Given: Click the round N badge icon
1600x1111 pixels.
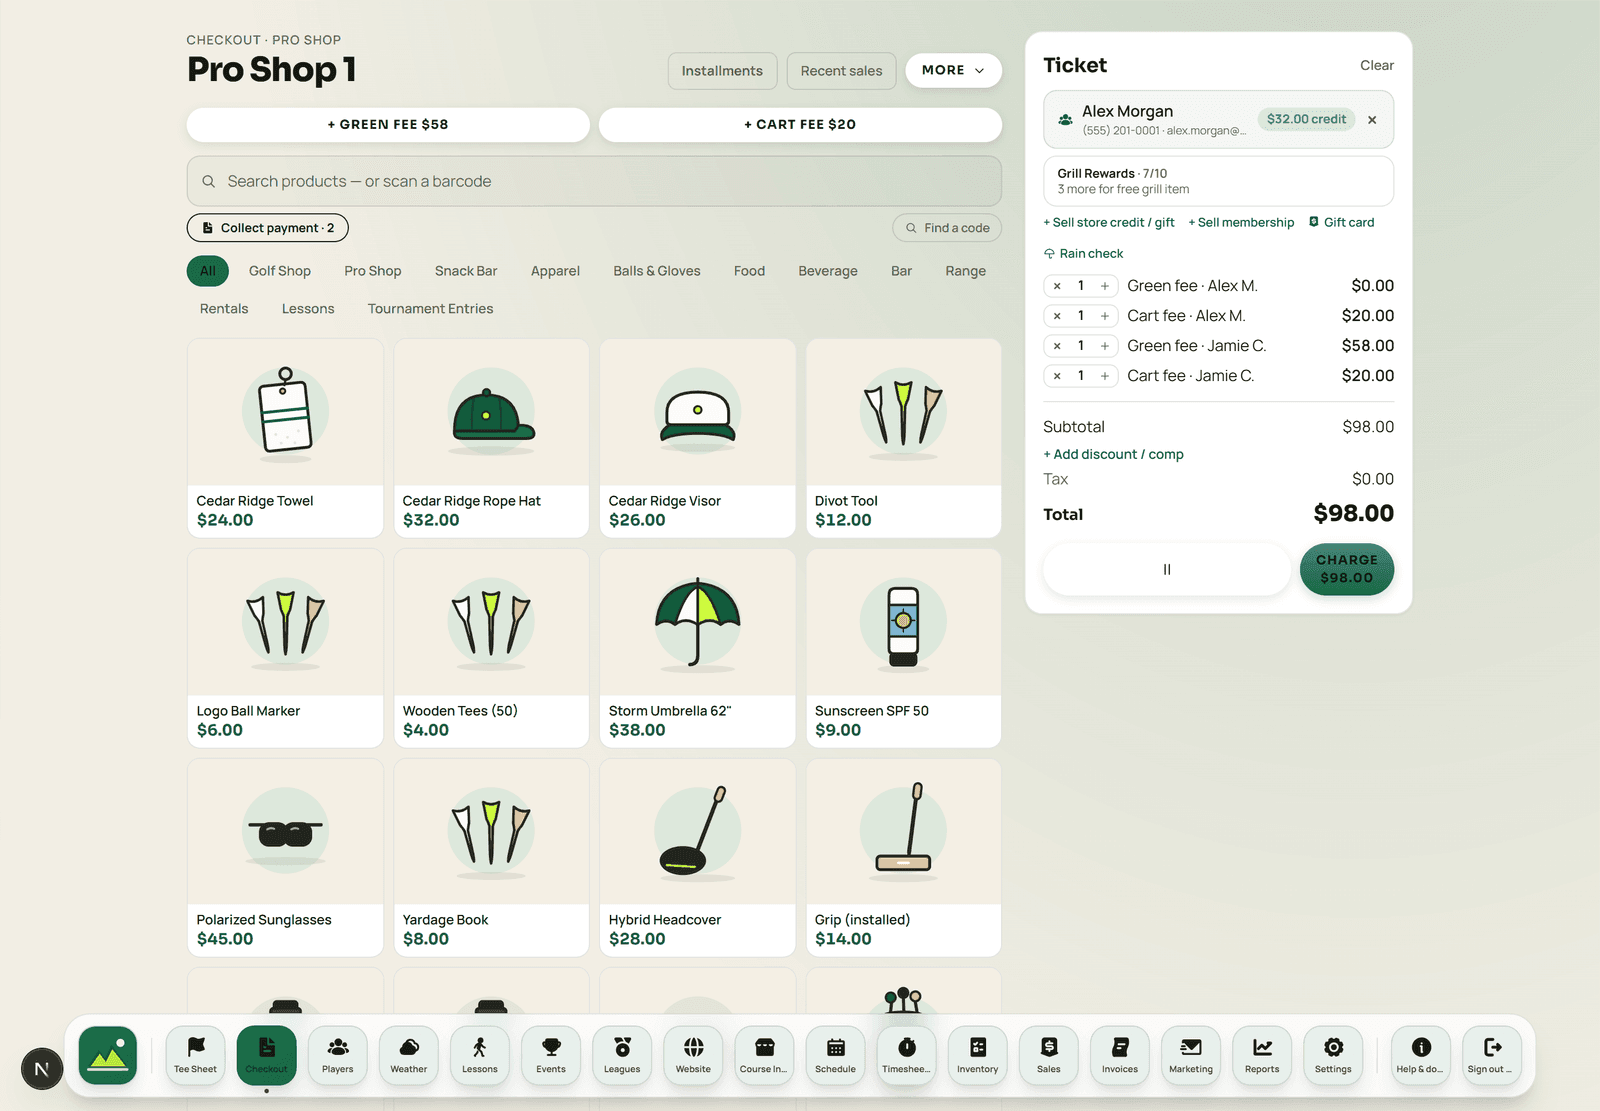Looking at the screenshot, I should click(x=42, y=1069).
